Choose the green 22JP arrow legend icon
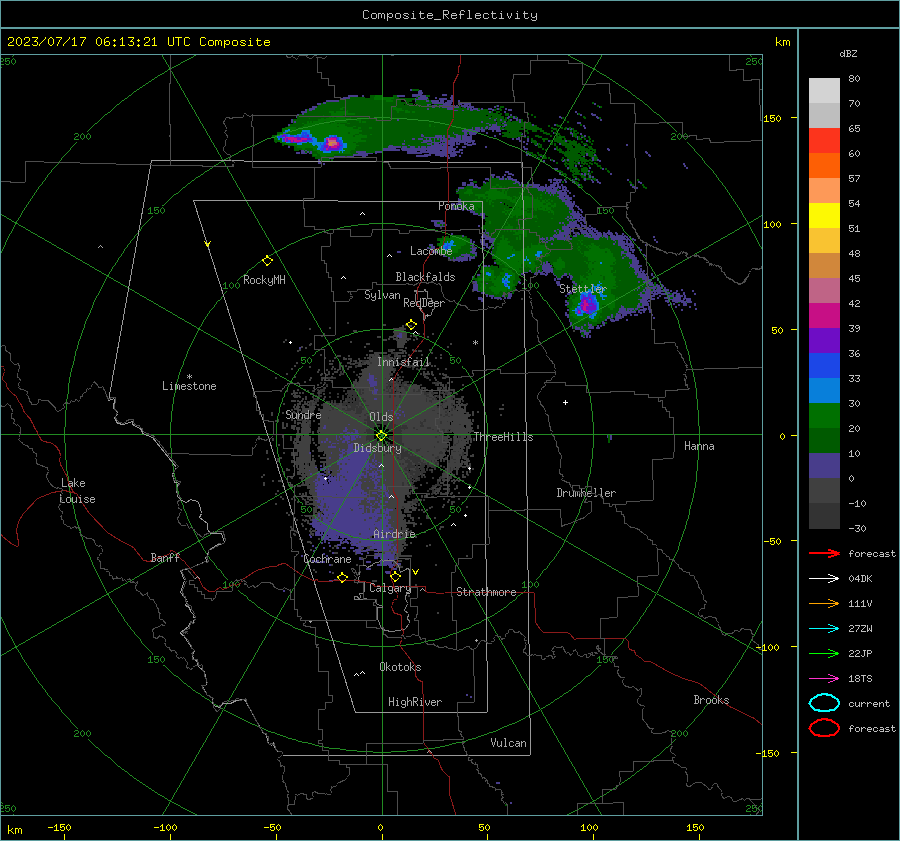This screenshot has width=900, height=841. 824,653
